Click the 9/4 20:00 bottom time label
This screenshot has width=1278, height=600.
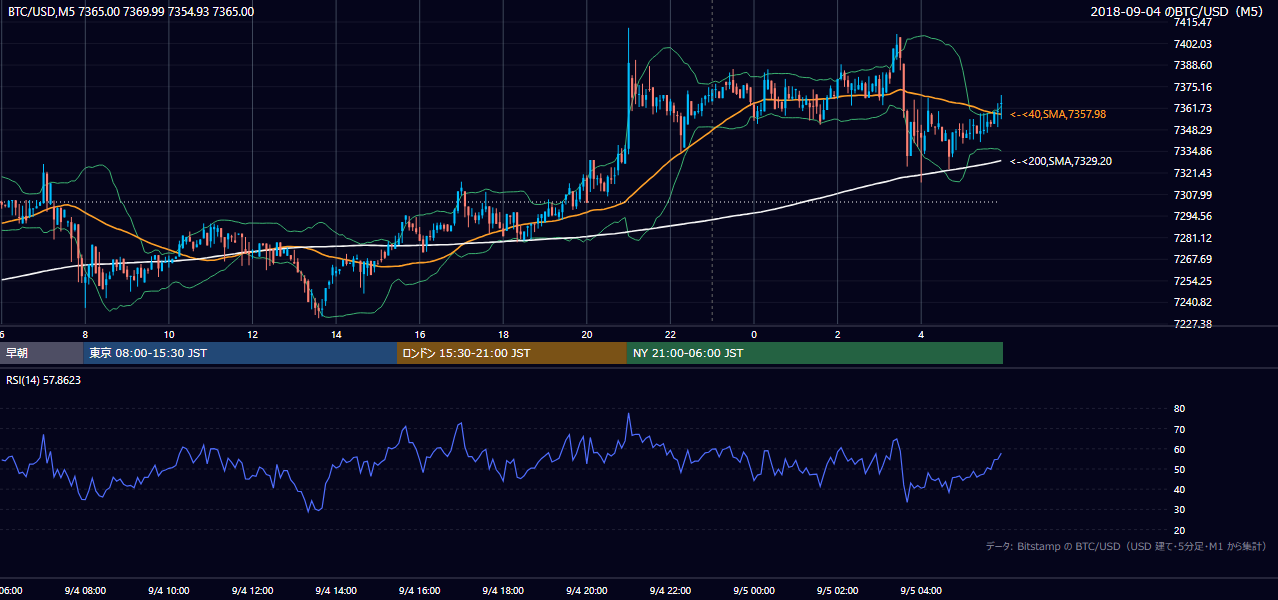pyautogui.click(x=586, y=591)
